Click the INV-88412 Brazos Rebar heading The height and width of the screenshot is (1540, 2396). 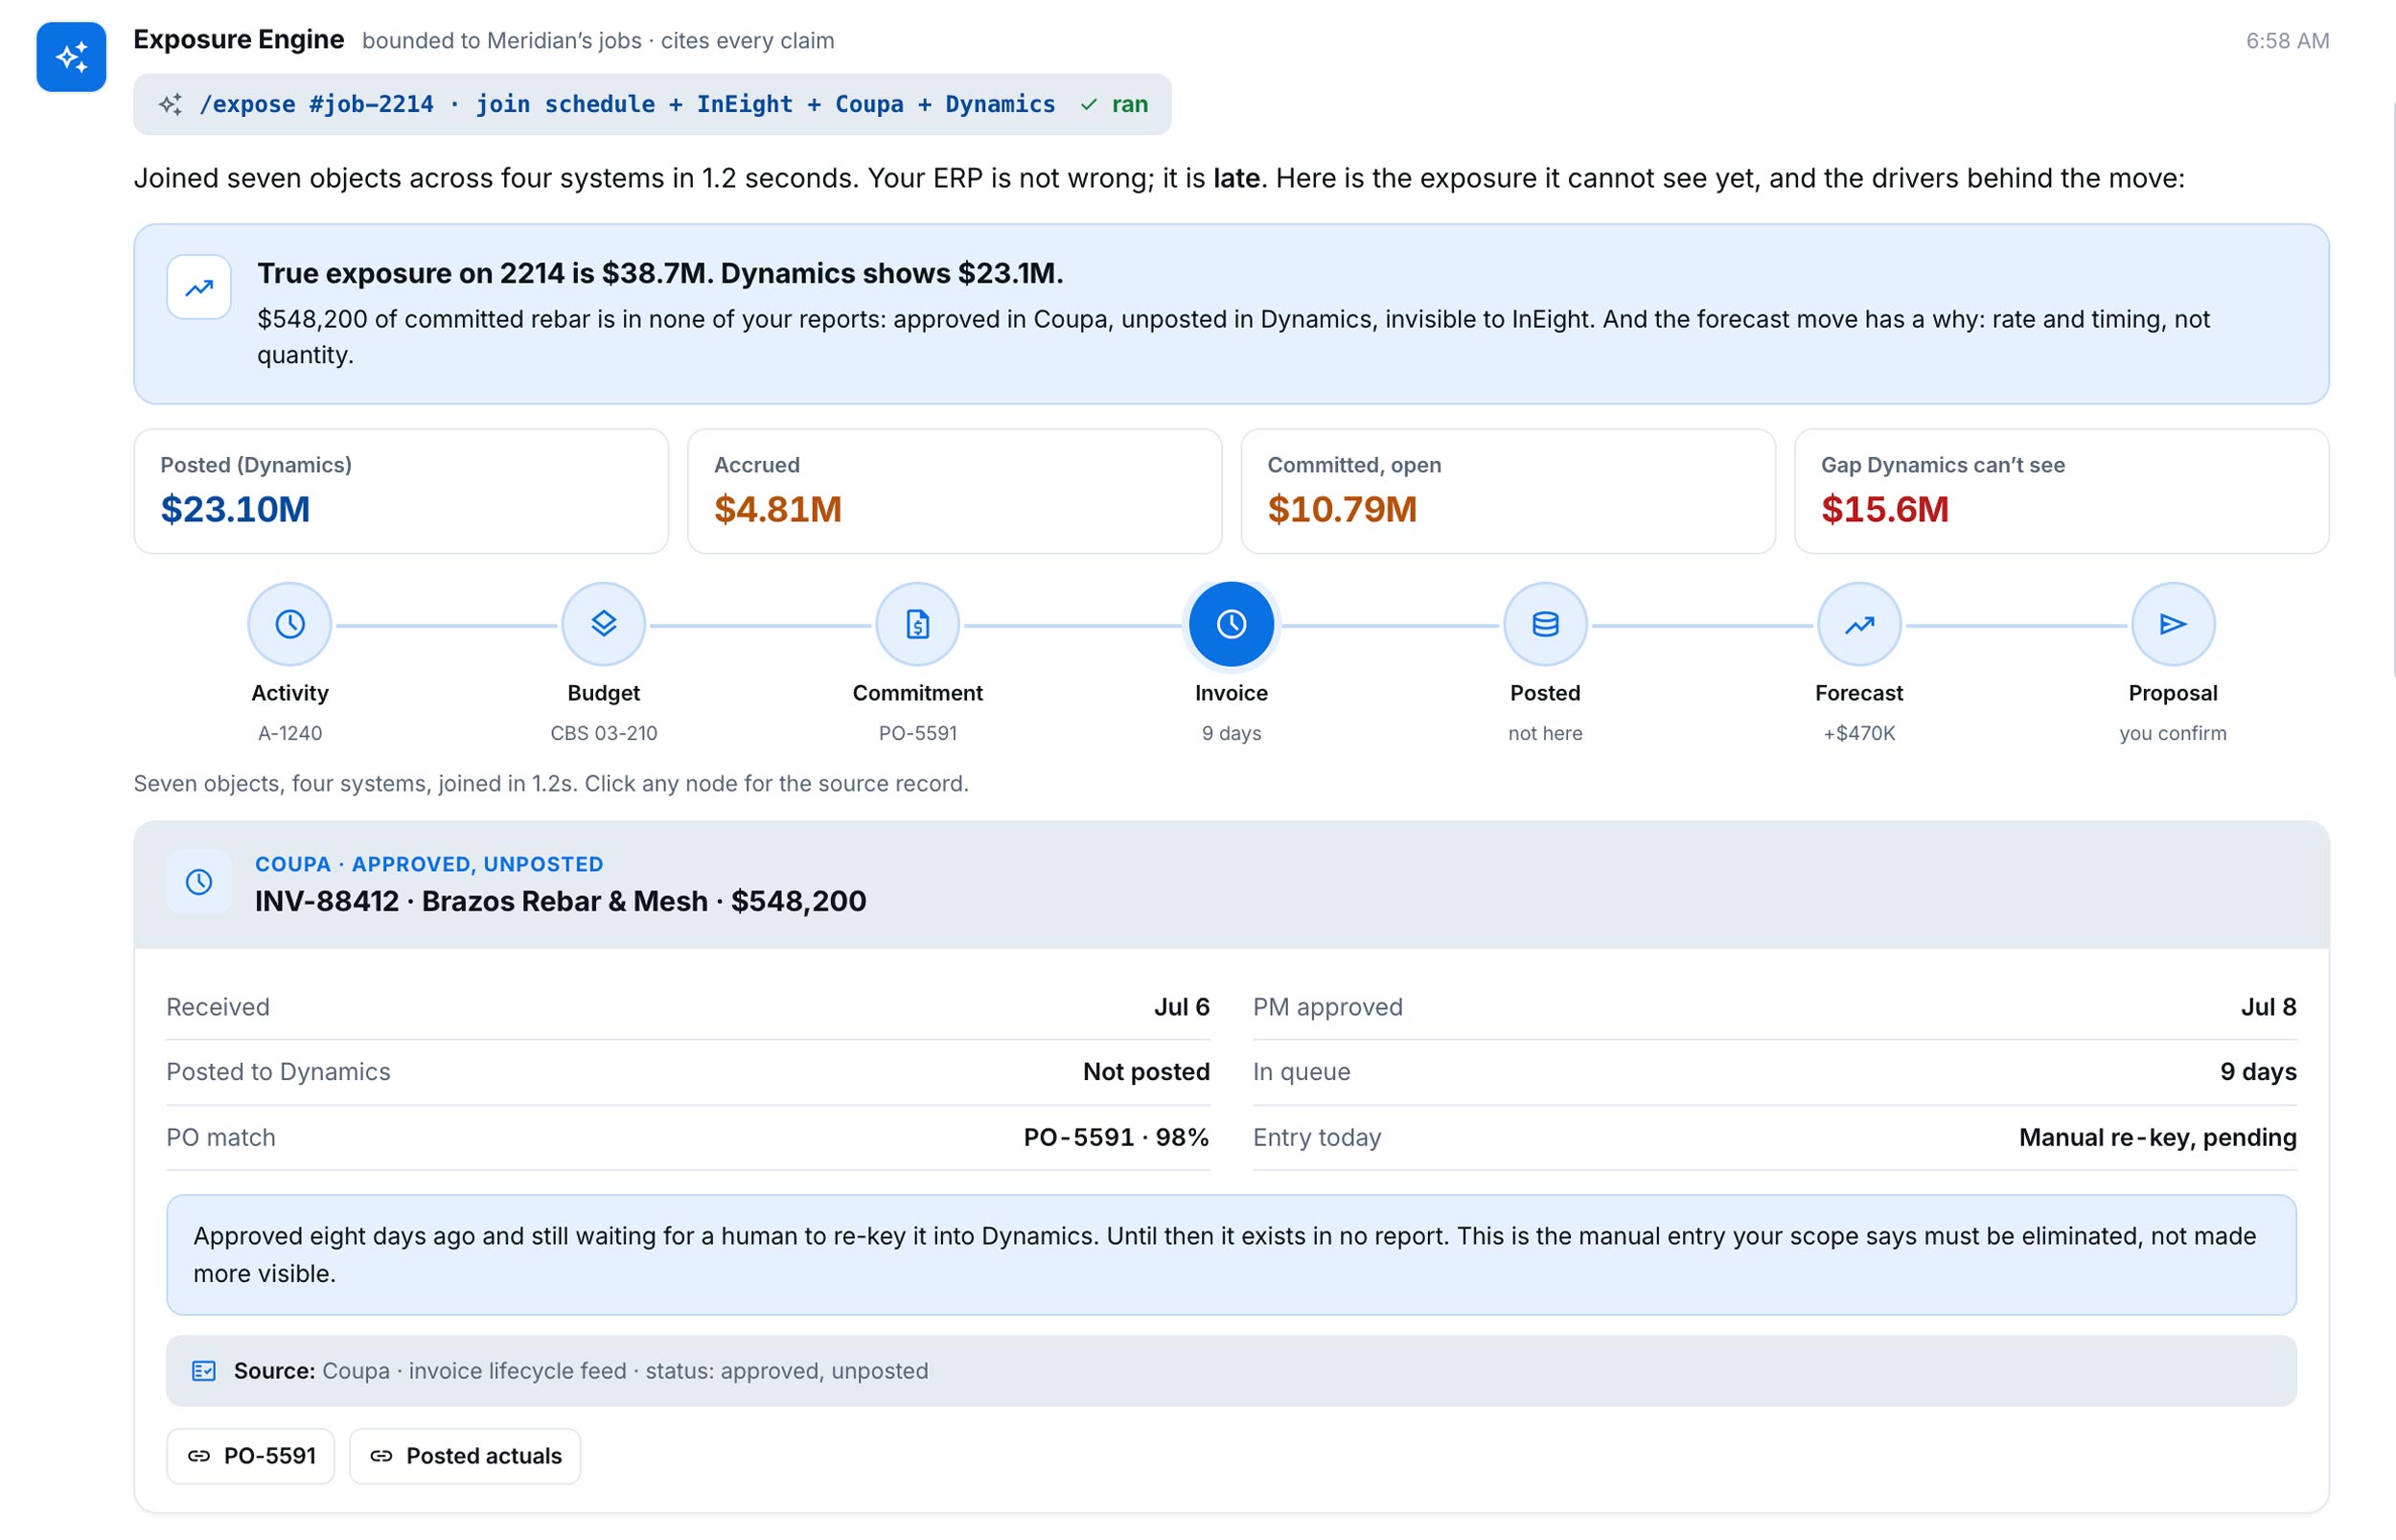(561, 902)
